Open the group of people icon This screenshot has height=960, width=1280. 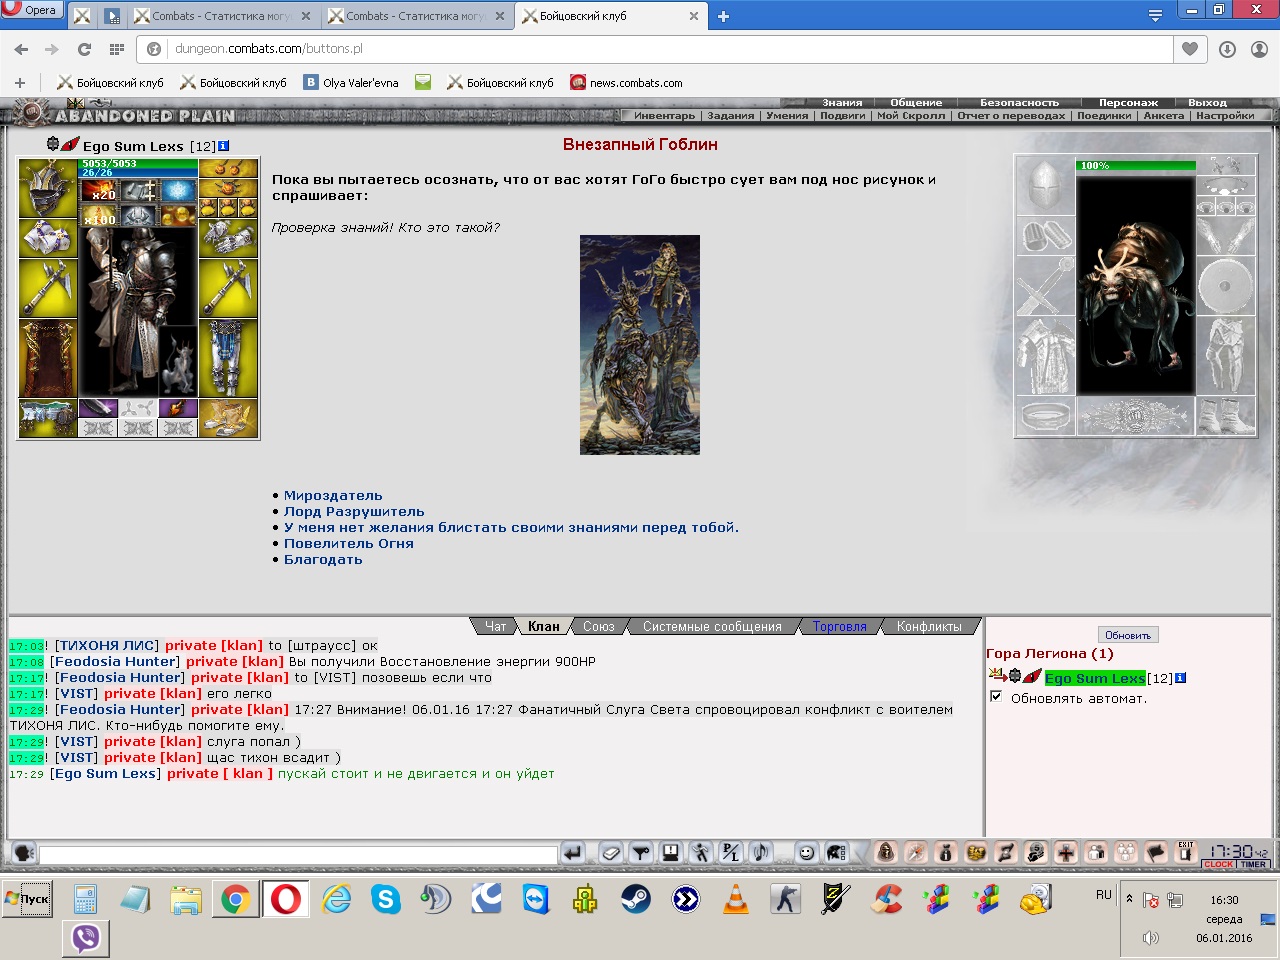1126,853
